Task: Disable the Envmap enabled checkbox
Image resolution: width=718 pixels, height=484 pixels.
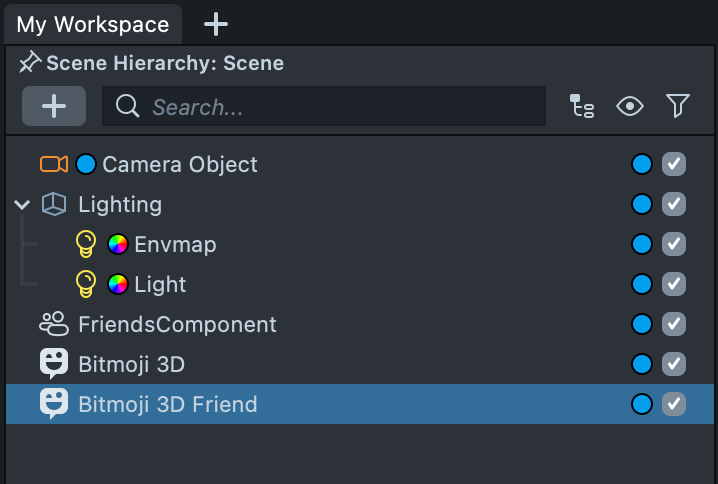Action: coord(674,244)
